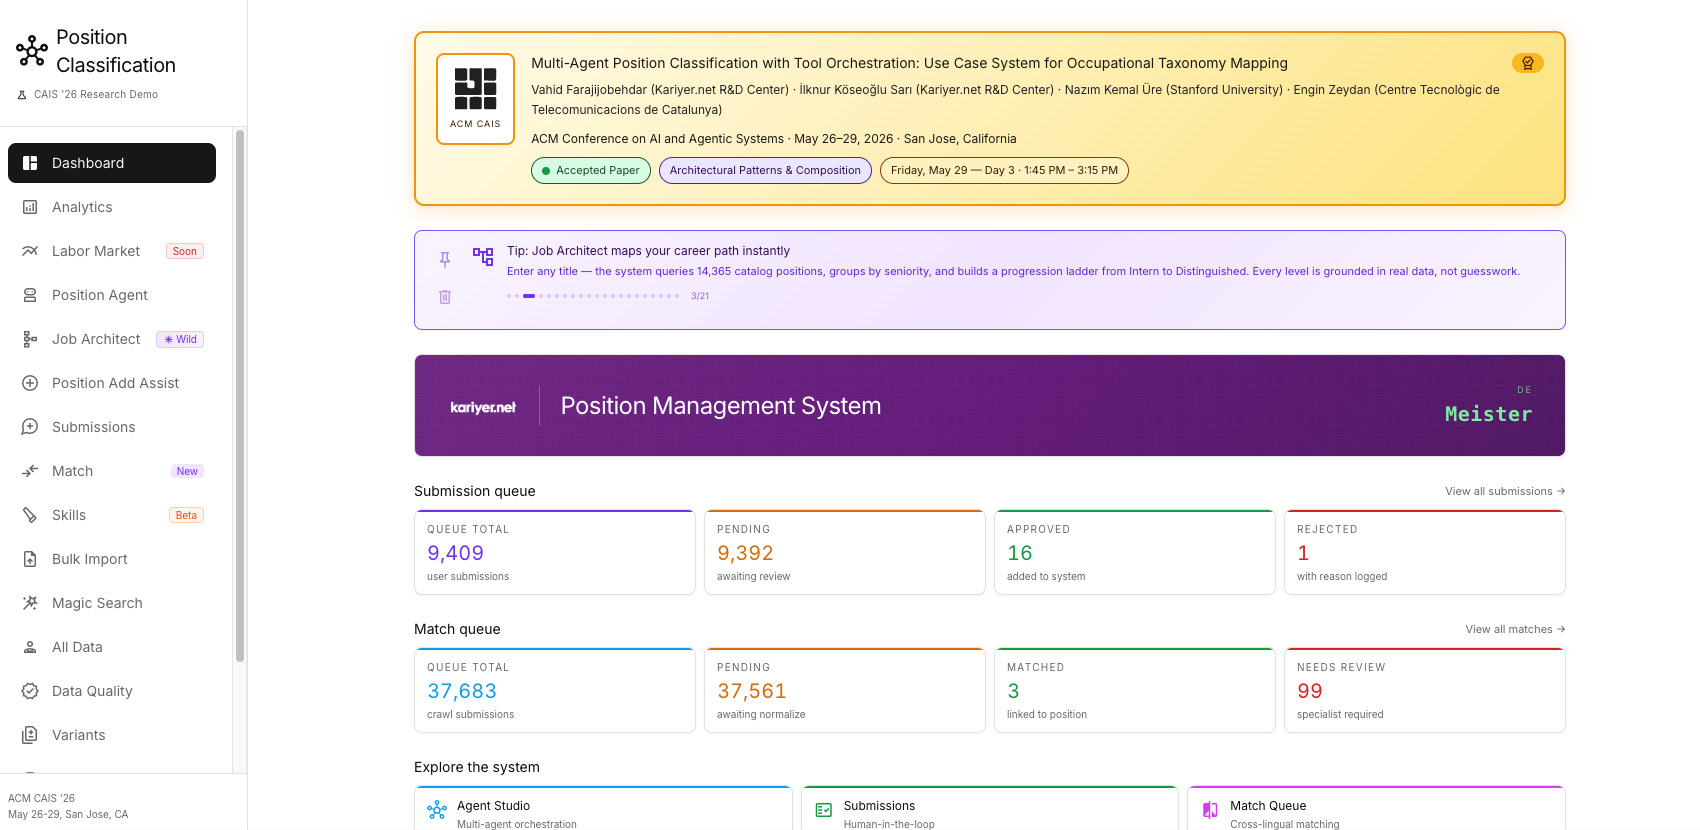Click the Rejected 1 card
1700x830 pixels.
pos(1425,552)
